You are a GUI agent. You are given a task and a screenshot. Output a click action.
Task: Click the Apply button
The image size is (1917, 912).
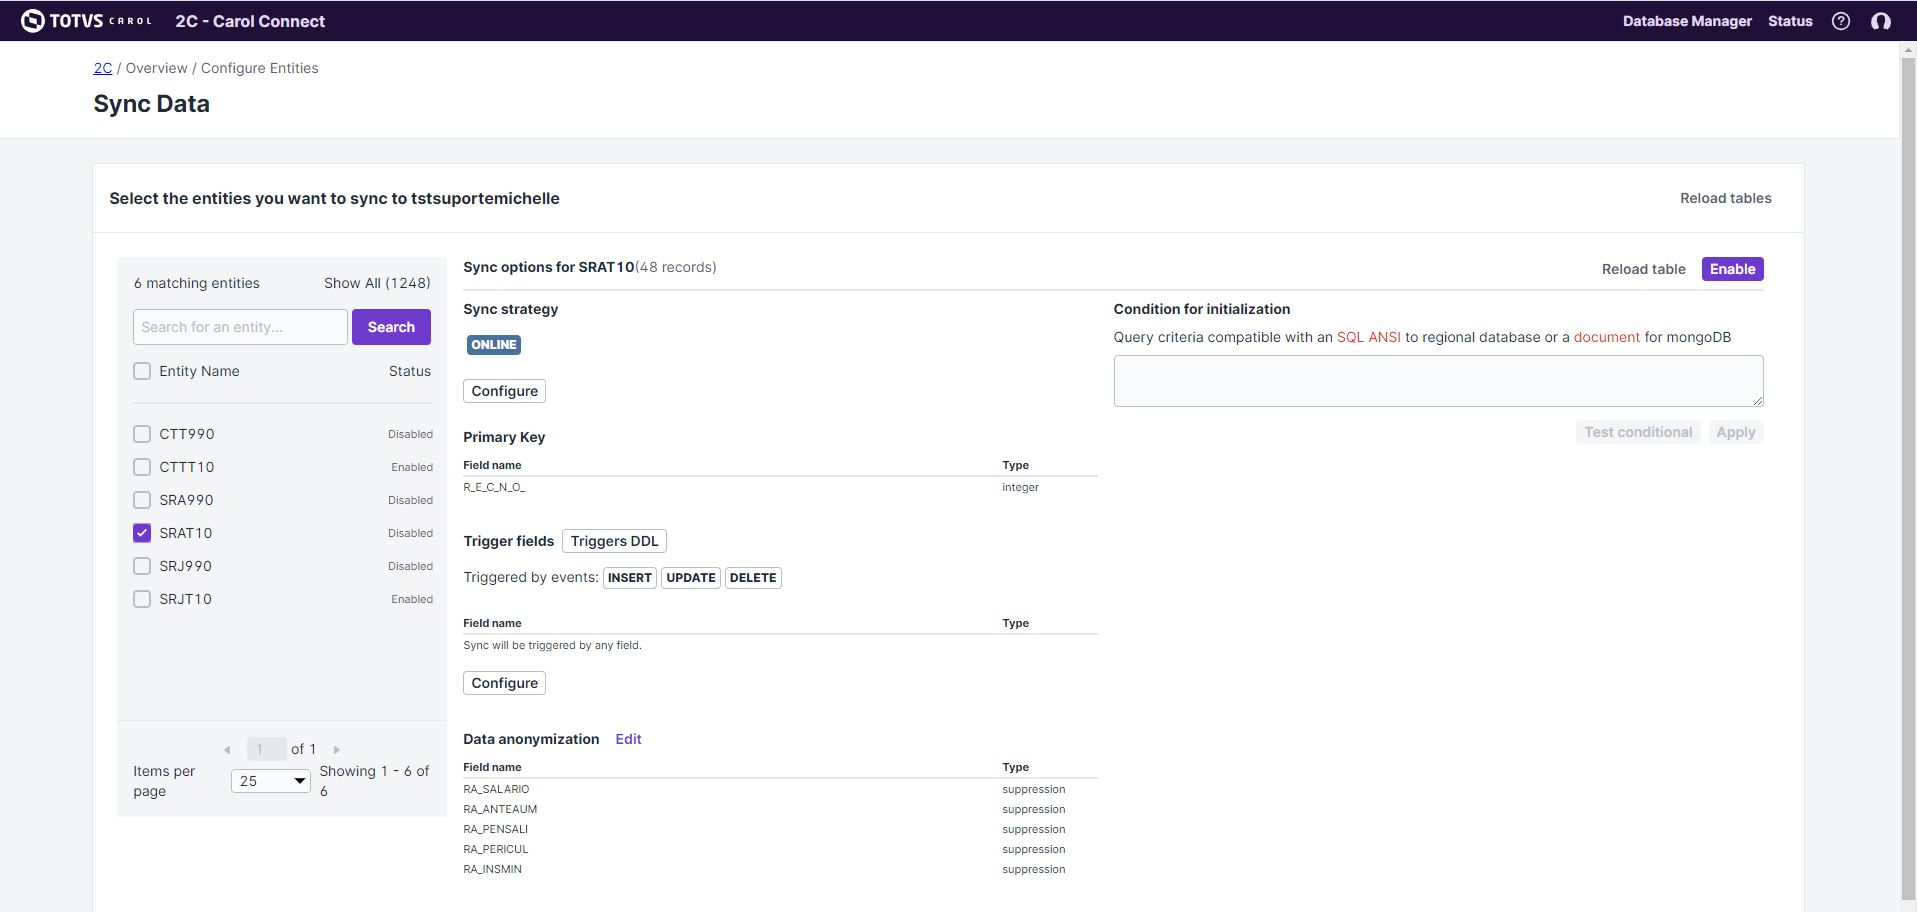point(1736,432)
